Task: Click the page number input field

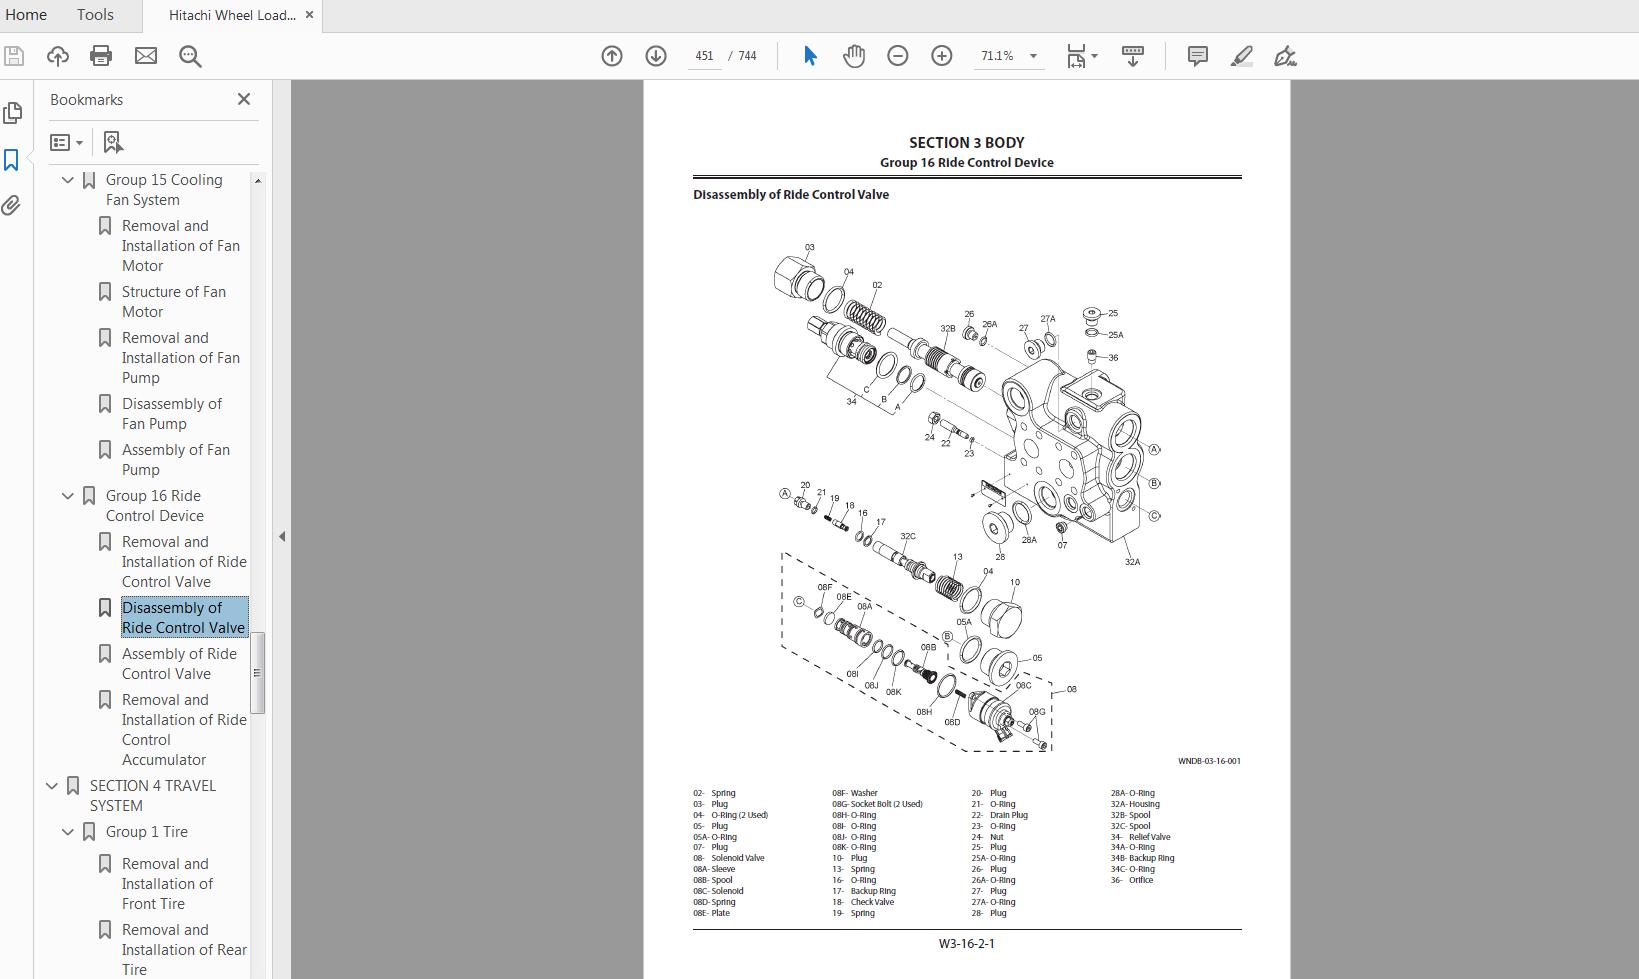Action: [704, 56]
